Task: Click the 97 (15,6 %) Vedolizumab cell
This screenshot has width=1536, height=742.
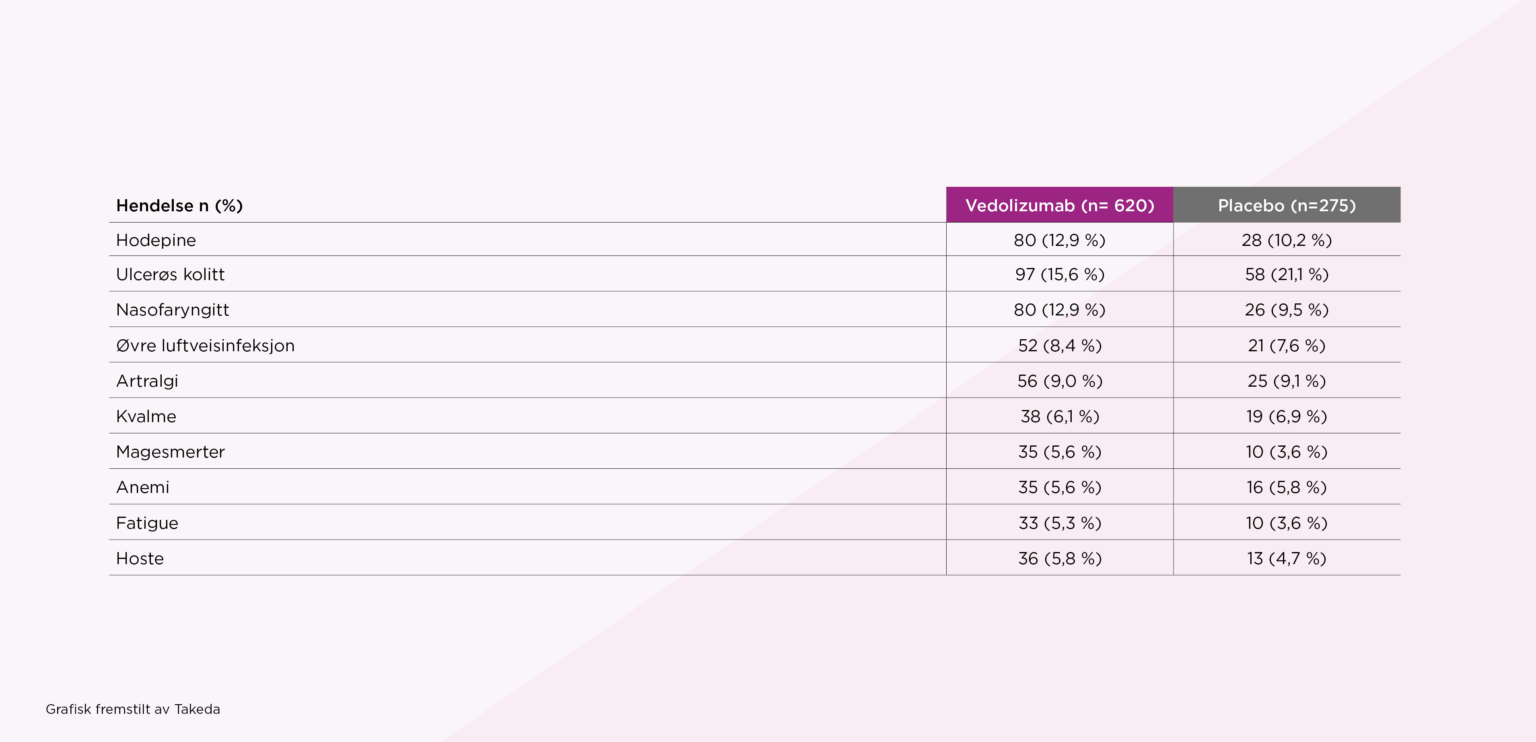Action: [1059, 274]
